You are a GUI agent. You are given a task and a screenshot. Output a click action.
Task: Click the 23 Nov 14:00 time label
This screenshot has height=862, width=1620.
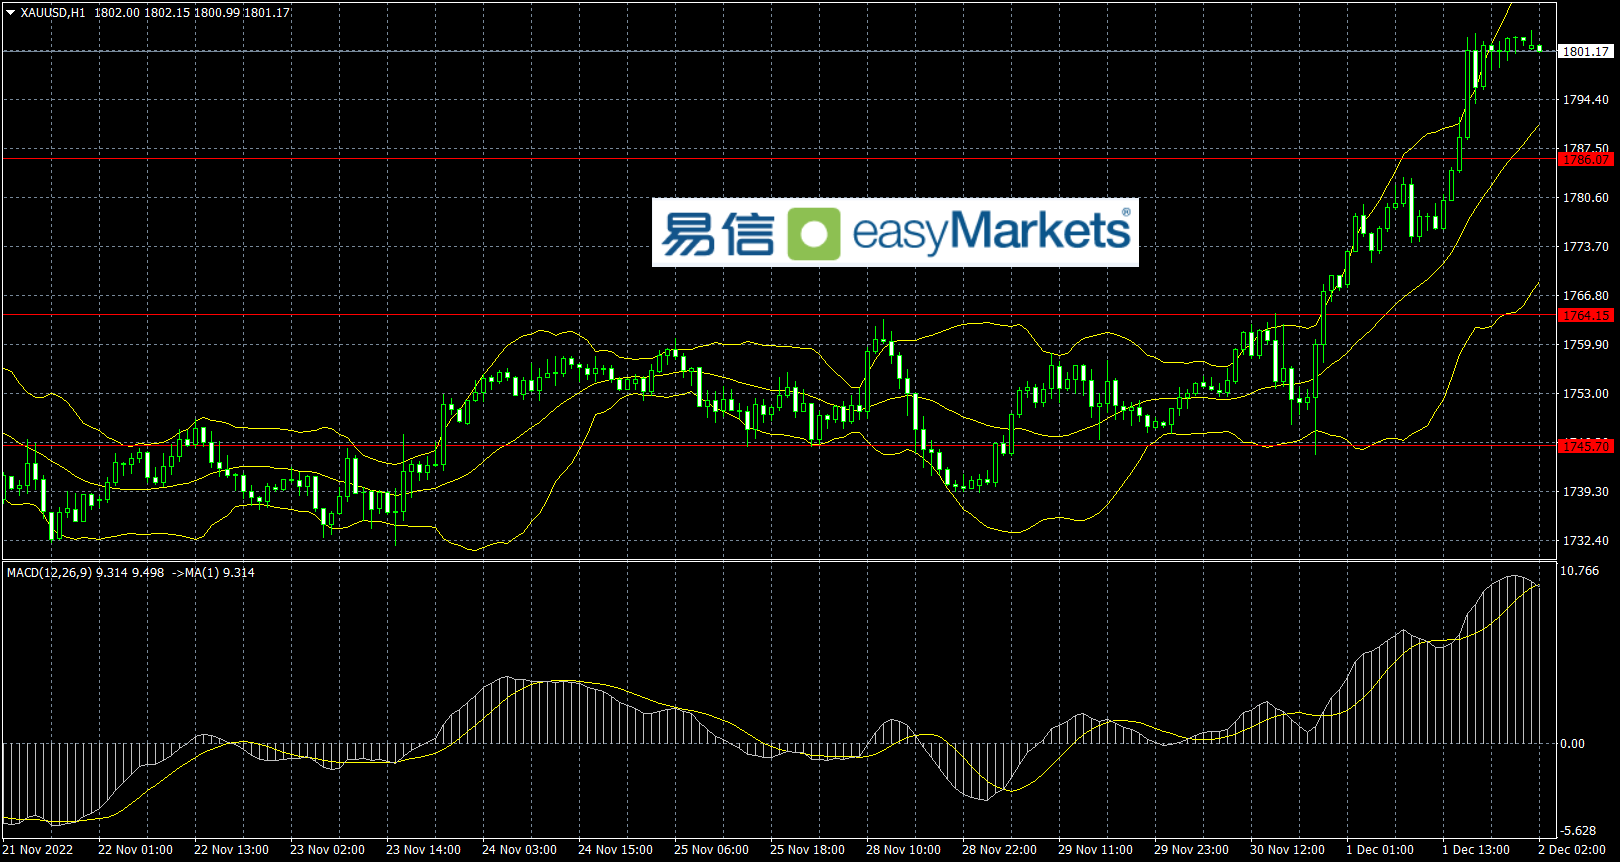(x=424, y=850)
